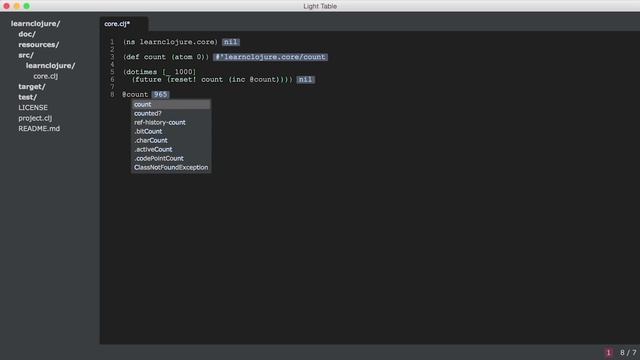Select the 'count' autocomplete suggestion
Image resolution: width=640 pixels, height=360 pixels.
[x=171, y=104]
